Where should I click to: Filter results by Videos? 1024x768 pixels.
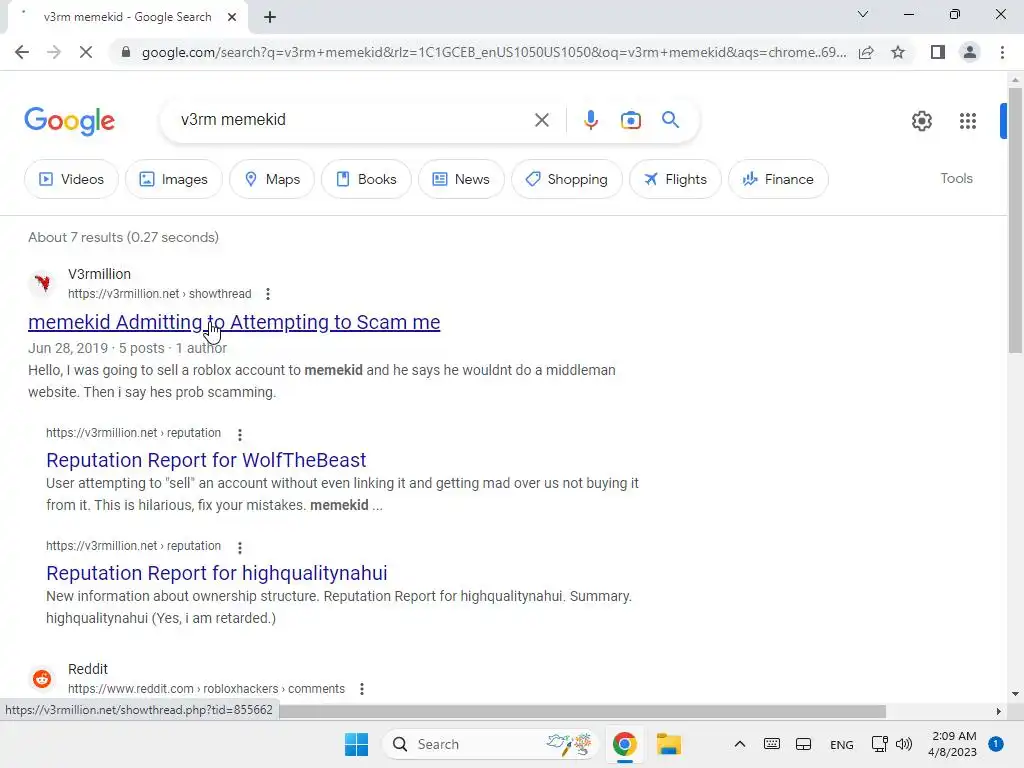click(71, 179)
